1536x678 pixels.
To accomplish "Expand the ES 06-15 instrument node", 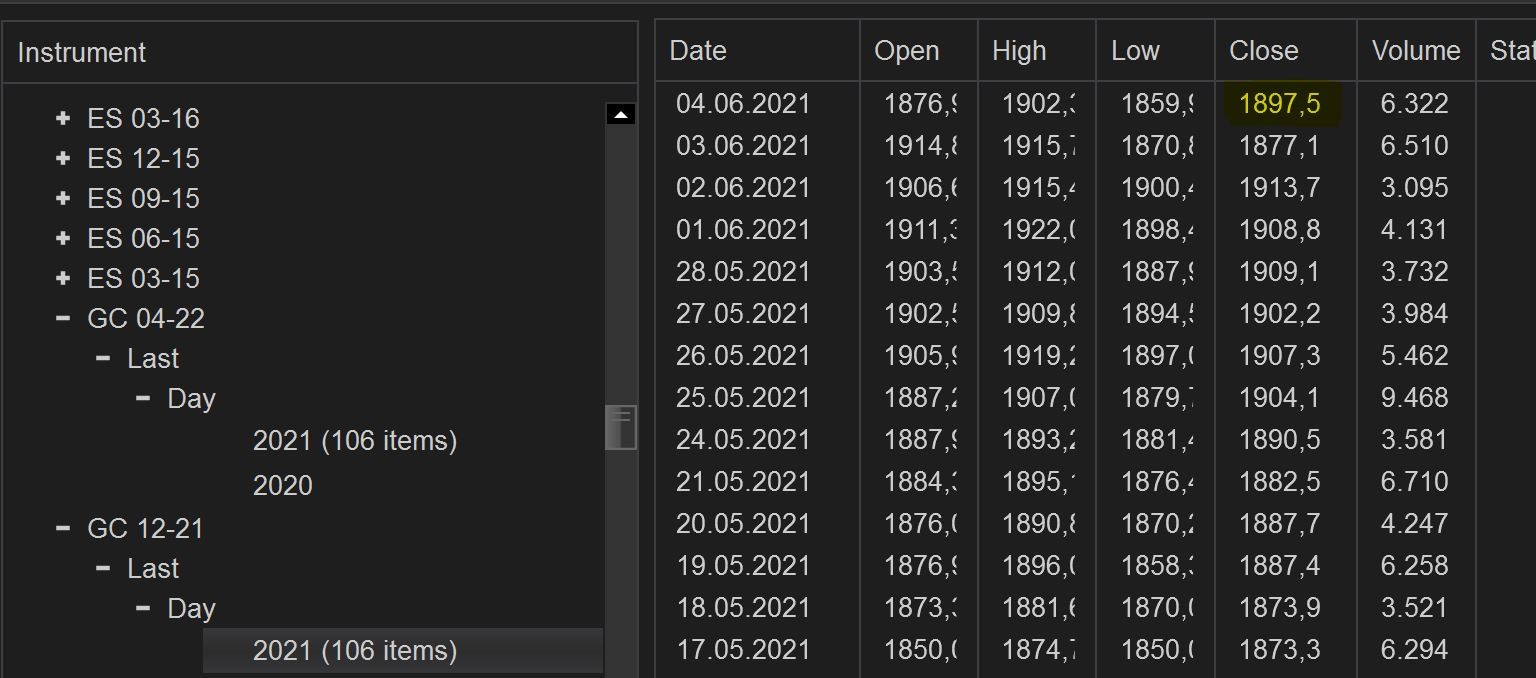I will [63, 238].
